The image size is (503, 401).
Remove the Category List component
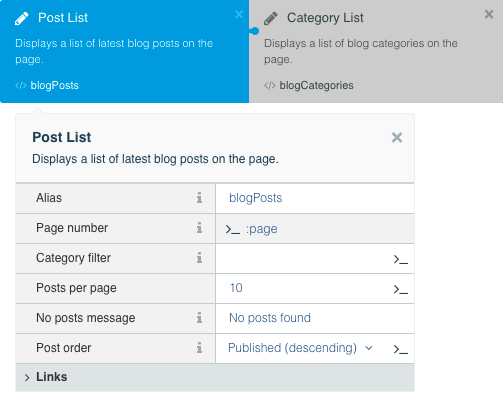(489, 14)
